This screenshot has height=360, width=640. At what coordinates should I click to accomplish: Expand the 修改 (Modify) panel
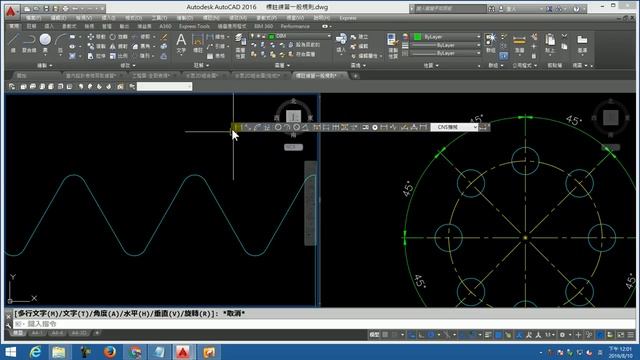pos(128,65)
